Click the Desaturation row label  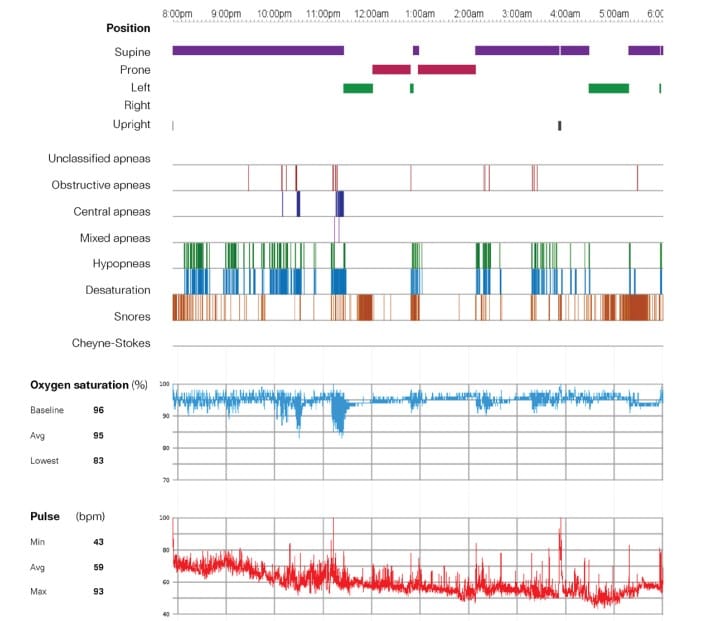[117, 290]
